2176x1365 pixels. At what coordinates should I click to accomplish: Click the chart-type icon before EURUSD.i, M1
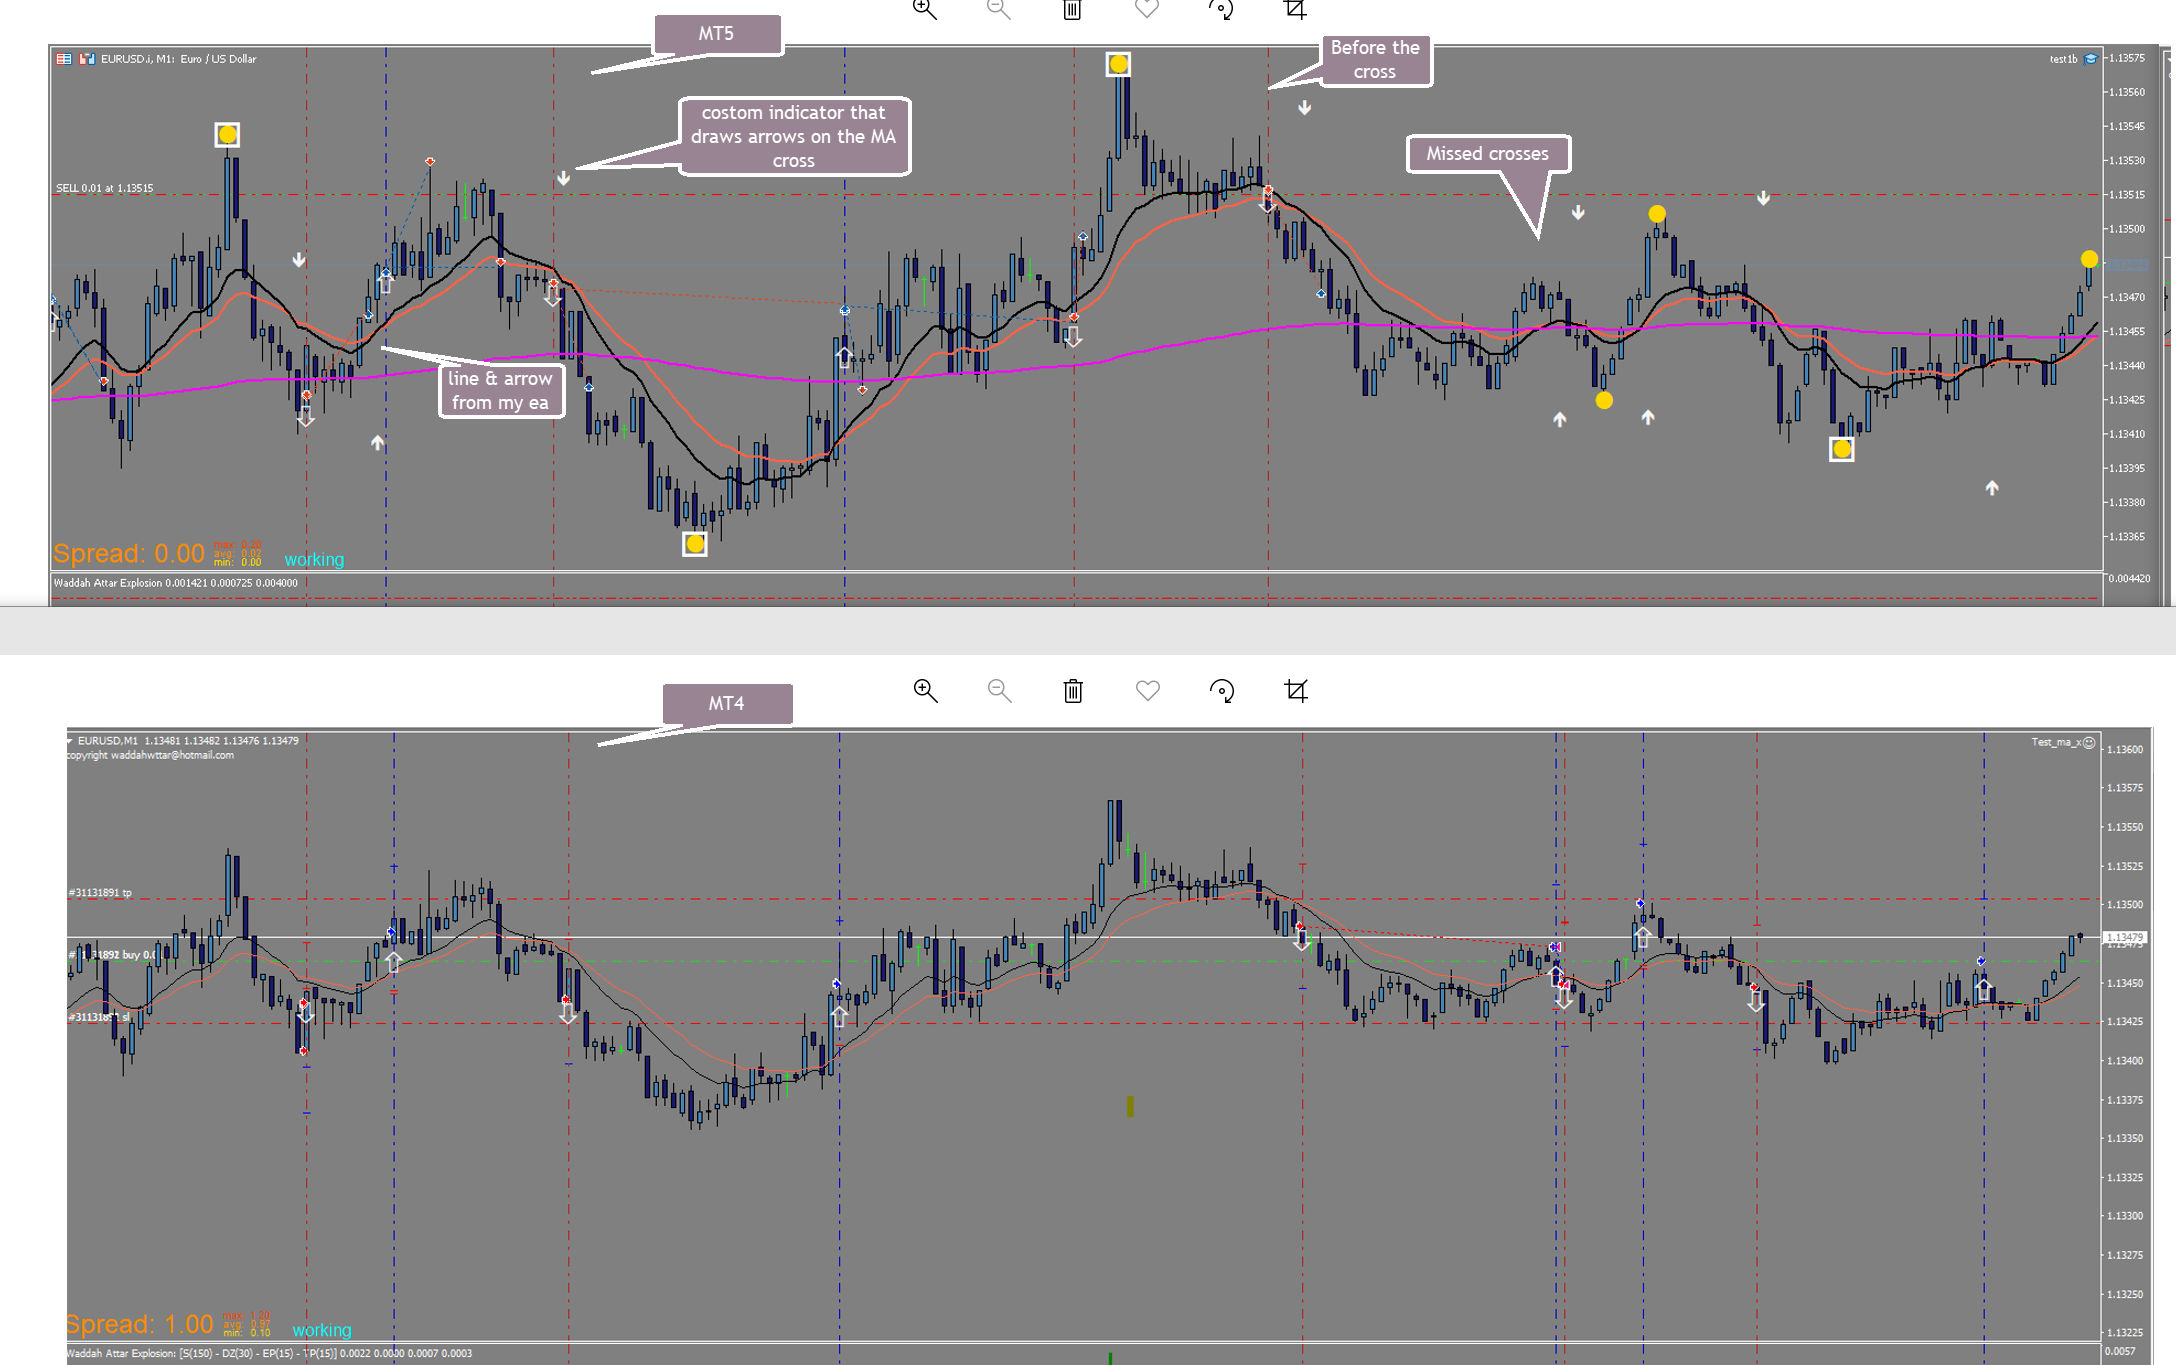(87, 59)
